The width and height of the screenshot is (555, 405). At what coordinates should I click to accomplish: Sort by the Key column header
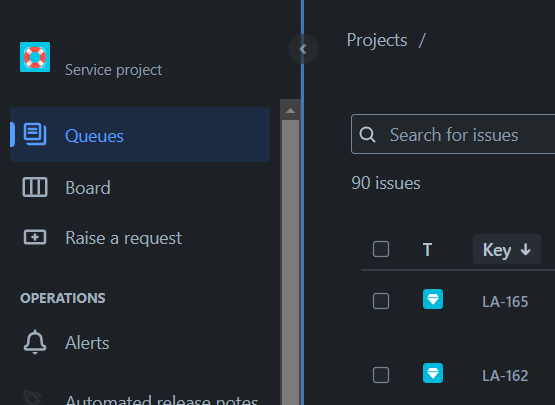(x=507, y=249)
